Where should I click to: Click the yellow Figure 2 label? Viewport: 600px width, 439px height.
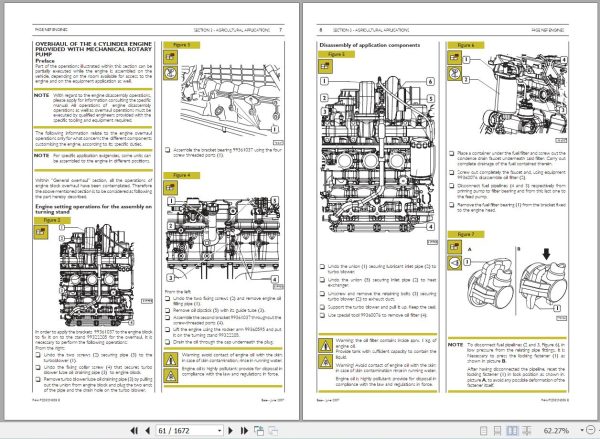(52, 220)
